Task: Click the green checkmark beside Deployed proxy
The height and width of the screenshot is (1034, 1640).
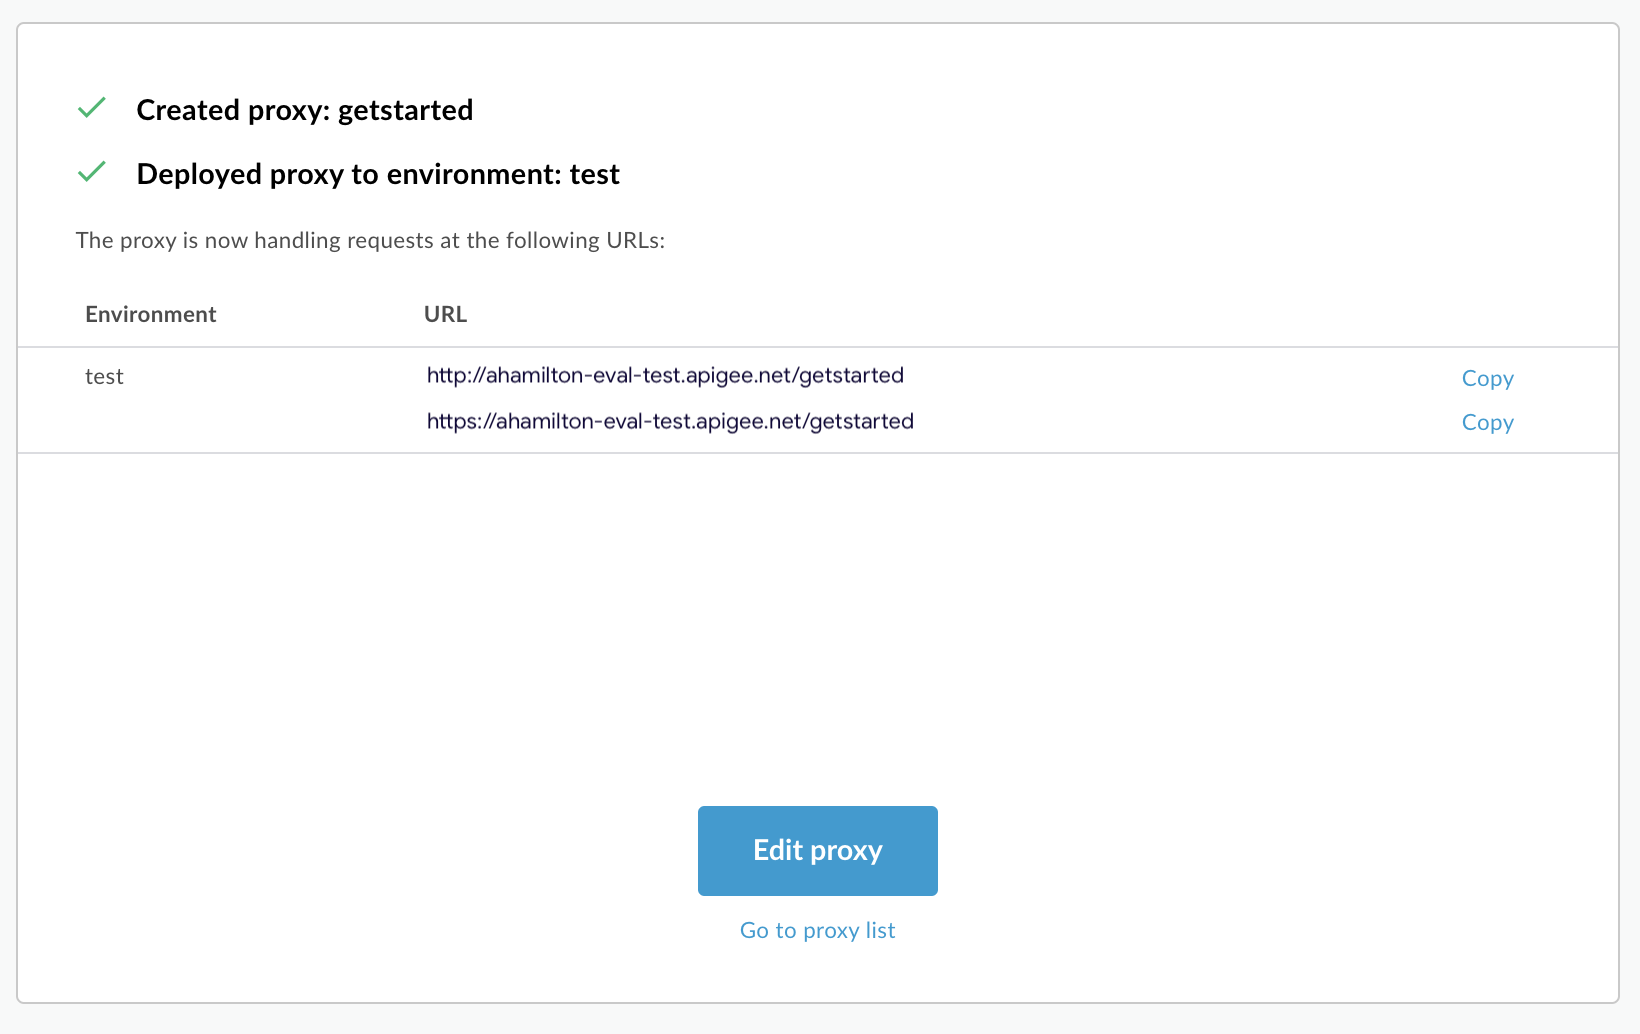Action: pyautogui.click(x=92, y=172)
